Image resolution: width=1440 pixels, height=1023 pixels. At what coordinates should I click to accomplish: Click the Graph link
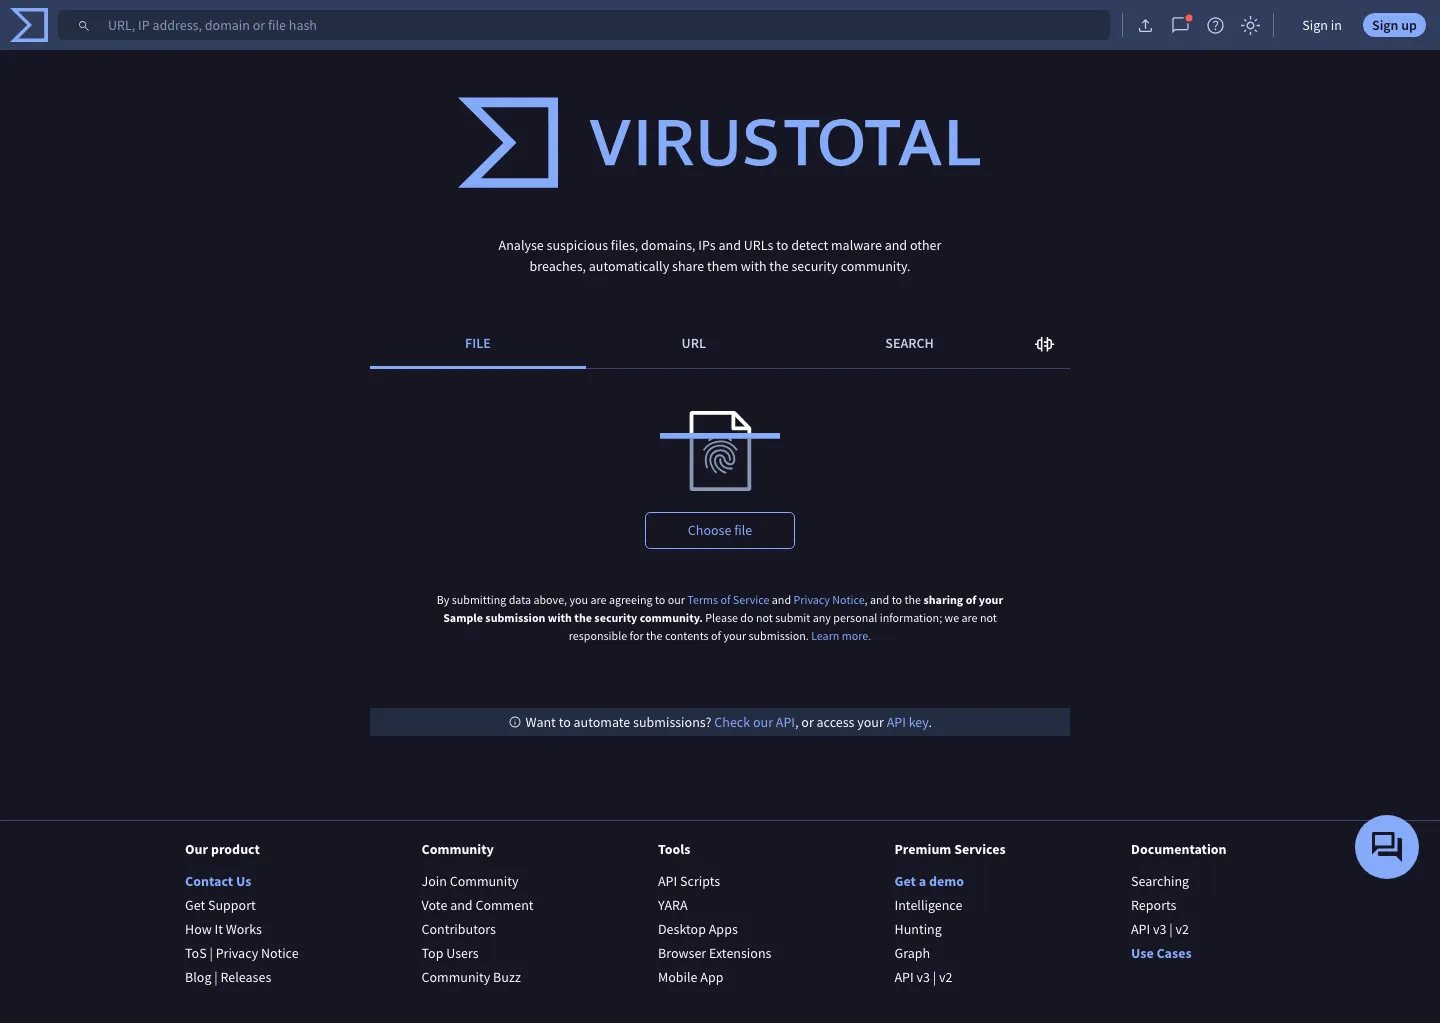click(912, 954)
